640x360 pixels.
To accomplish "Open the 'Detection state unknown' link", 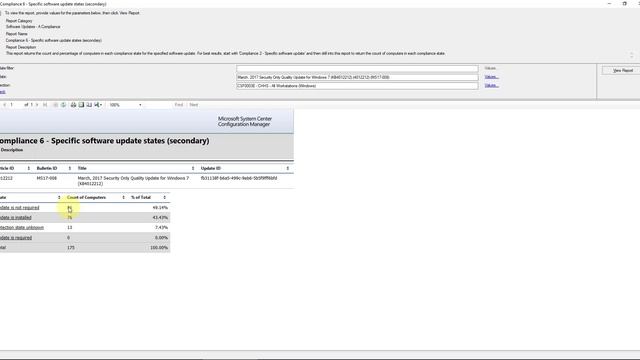I will (x=22, y=227).
